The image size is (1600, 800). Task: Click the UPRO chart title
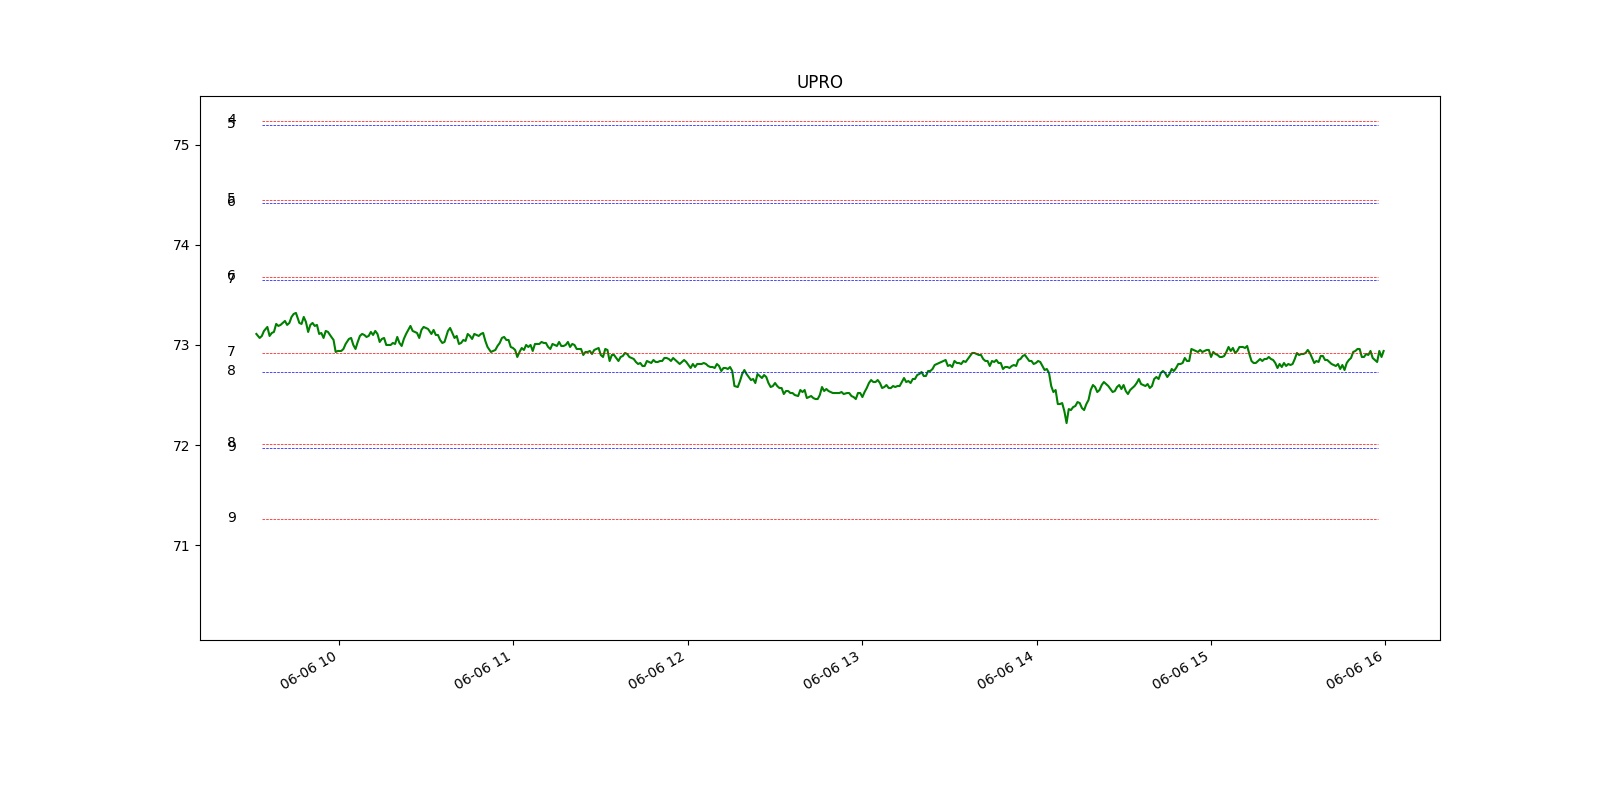point(819,82)
